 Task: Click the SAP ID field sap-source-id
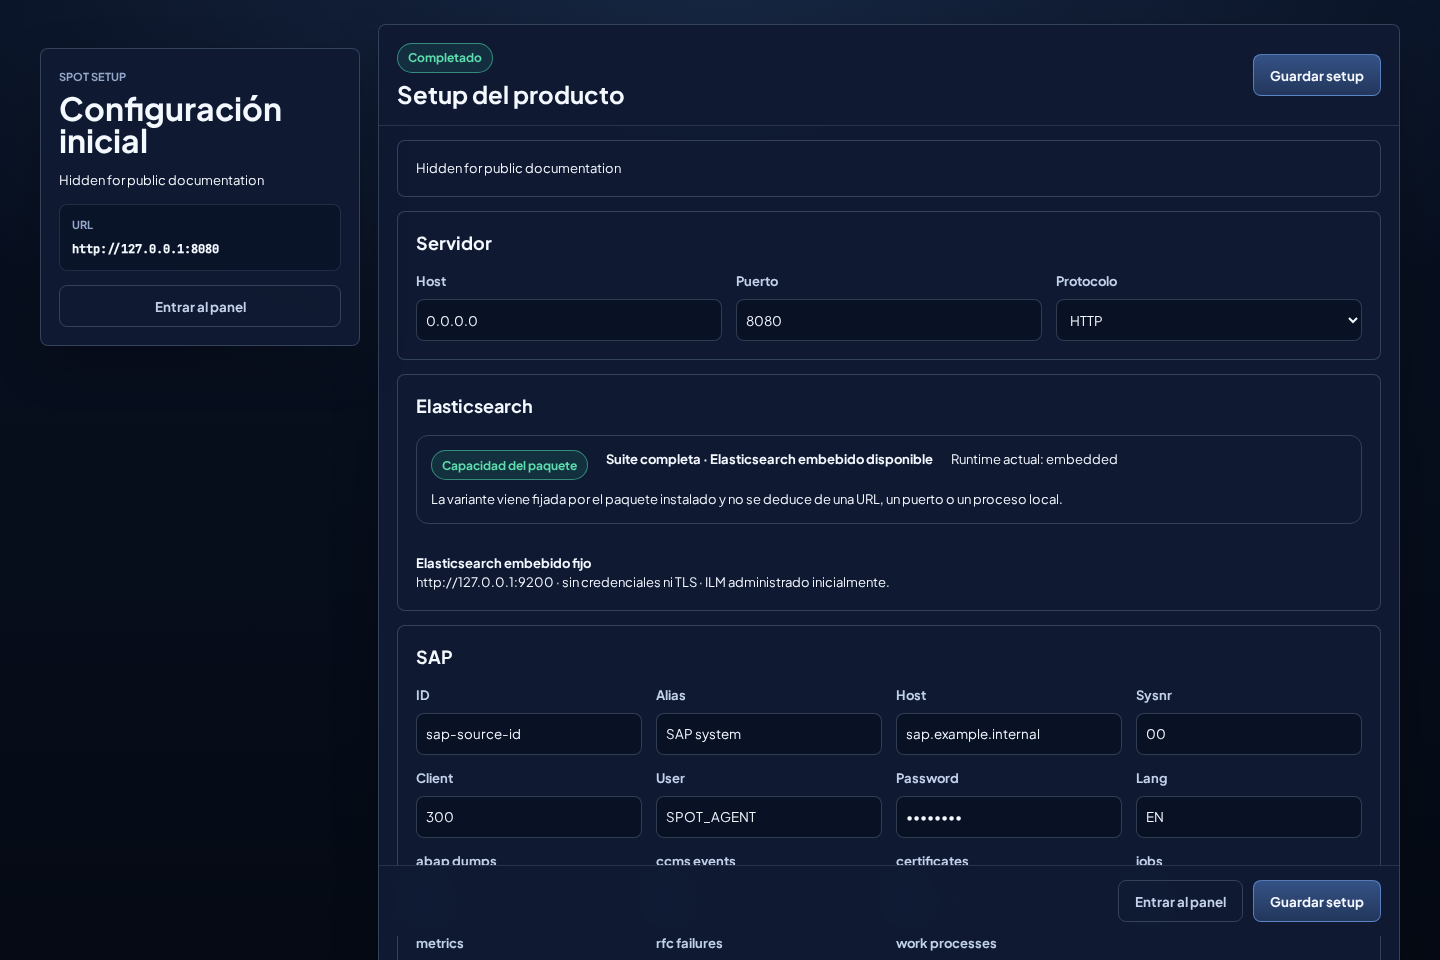tap(528, 734)
